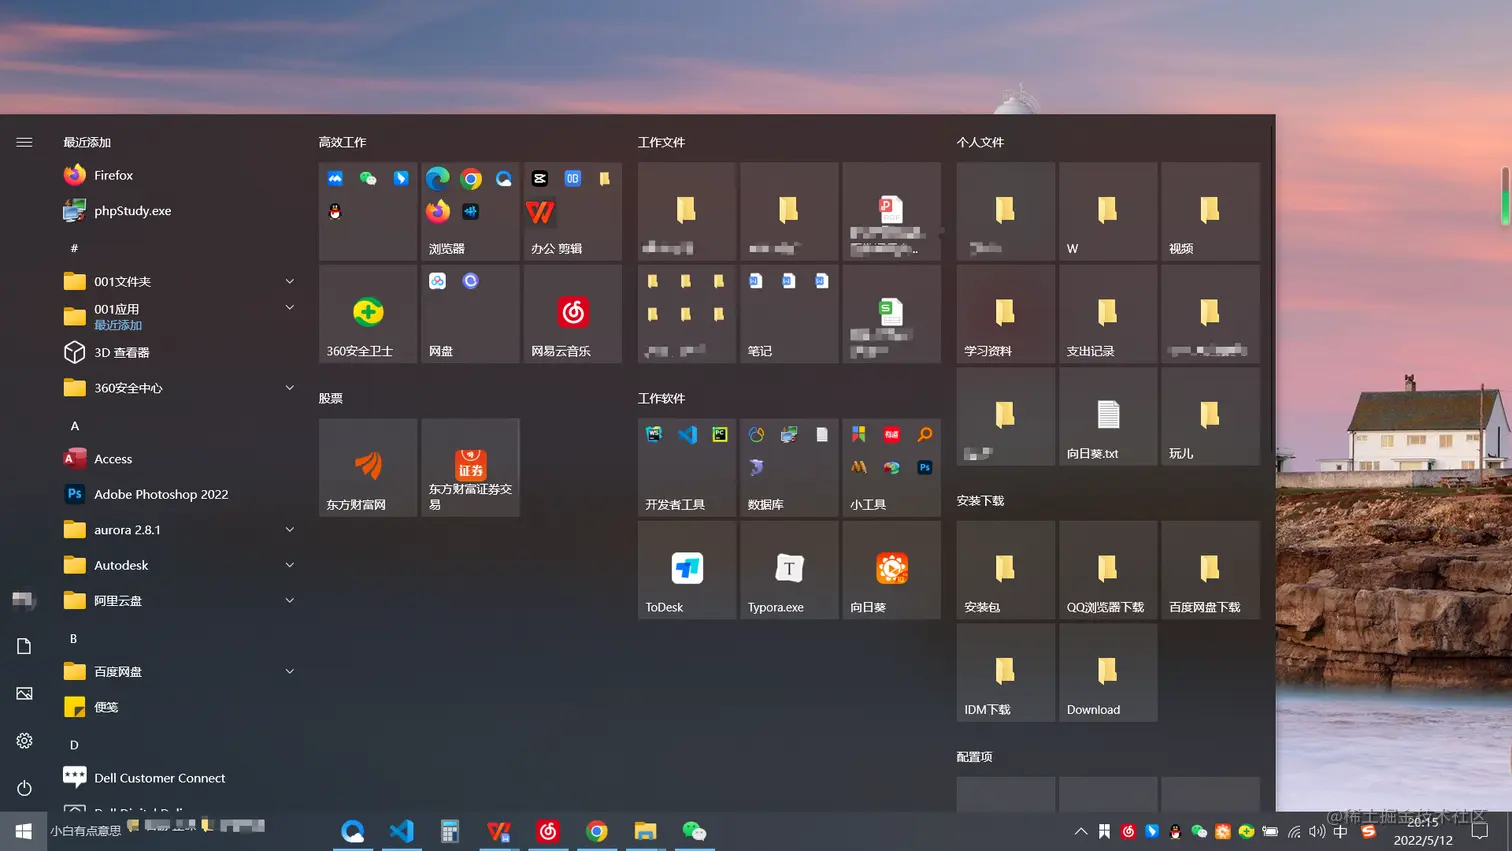Open the 便笺 sticky notes app
This screenshot has height=851, width=1512.
[x=180, y=707]
